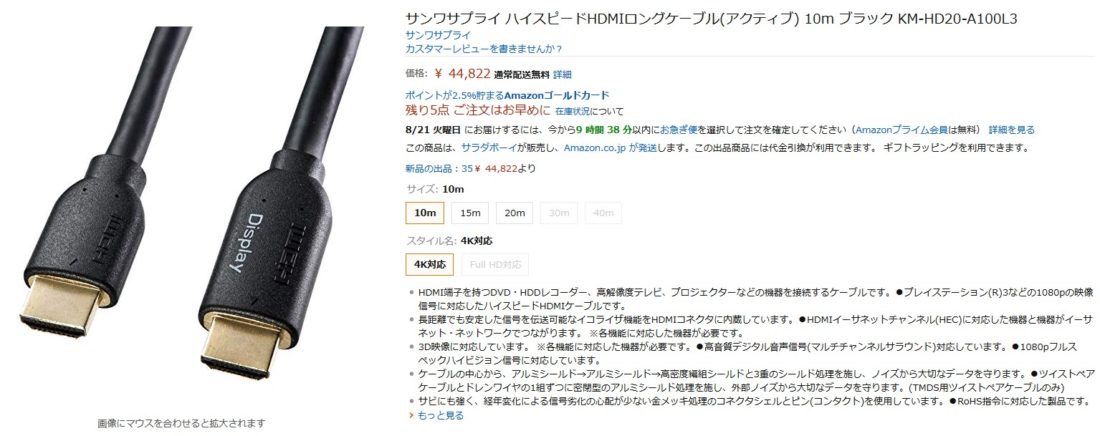The image size is (1100, 436).
Task: Check the 在庫状況 stock status link
Action: pos(572,111)
